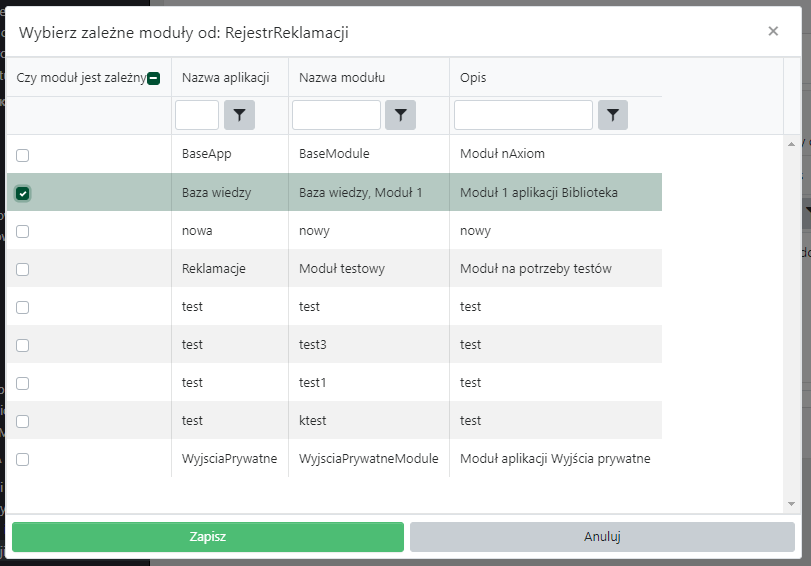Check the Reklamacje row checkbox

[22, 270]
